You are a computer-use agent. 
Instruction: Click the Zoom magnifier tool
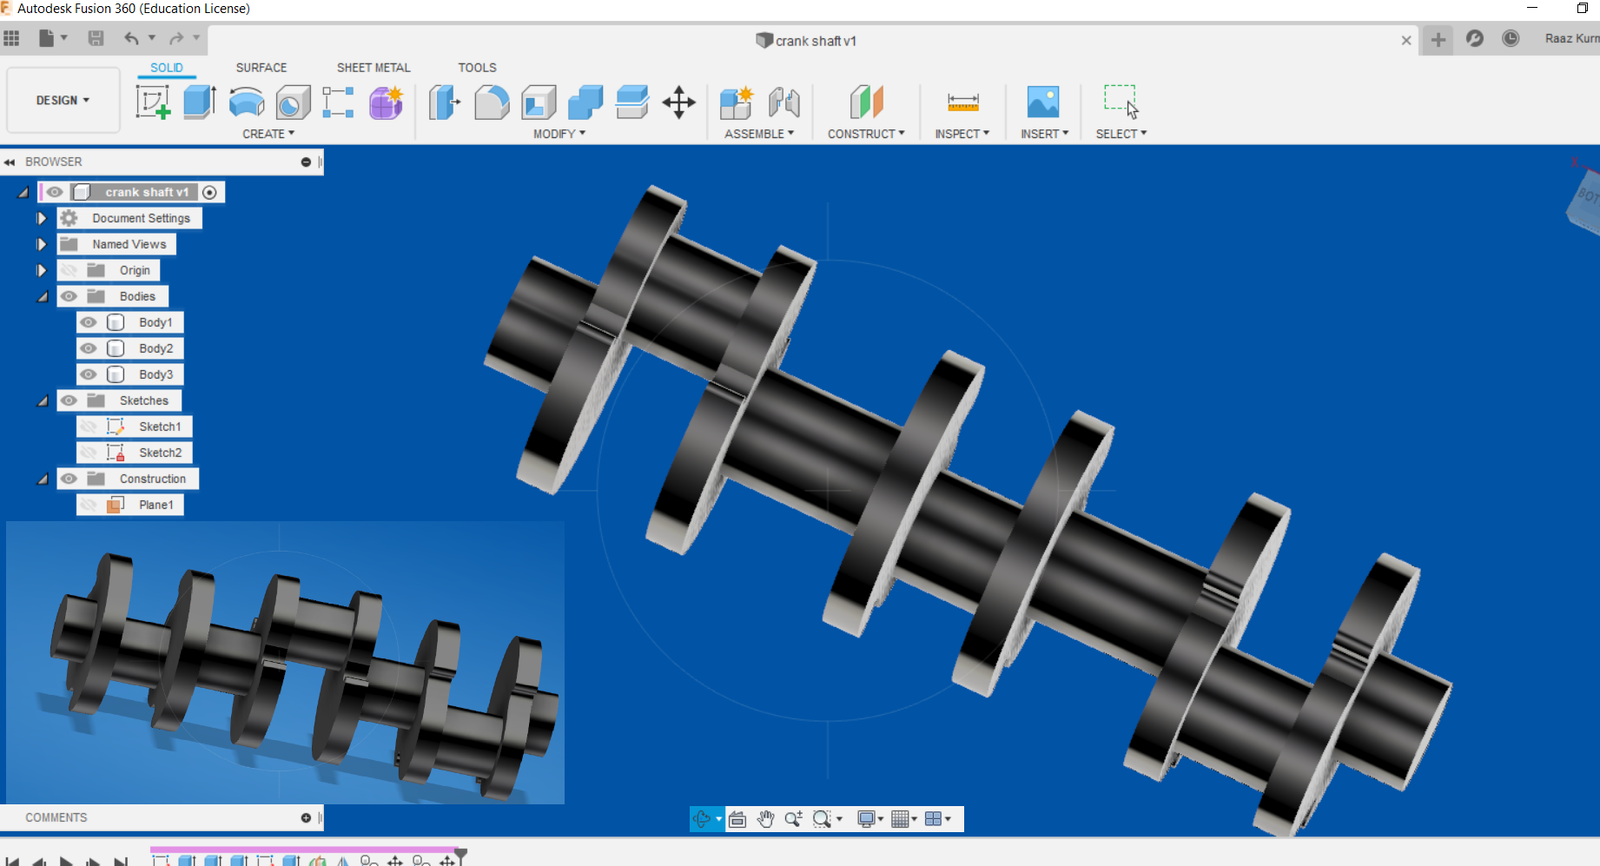[x=794, y=819]
